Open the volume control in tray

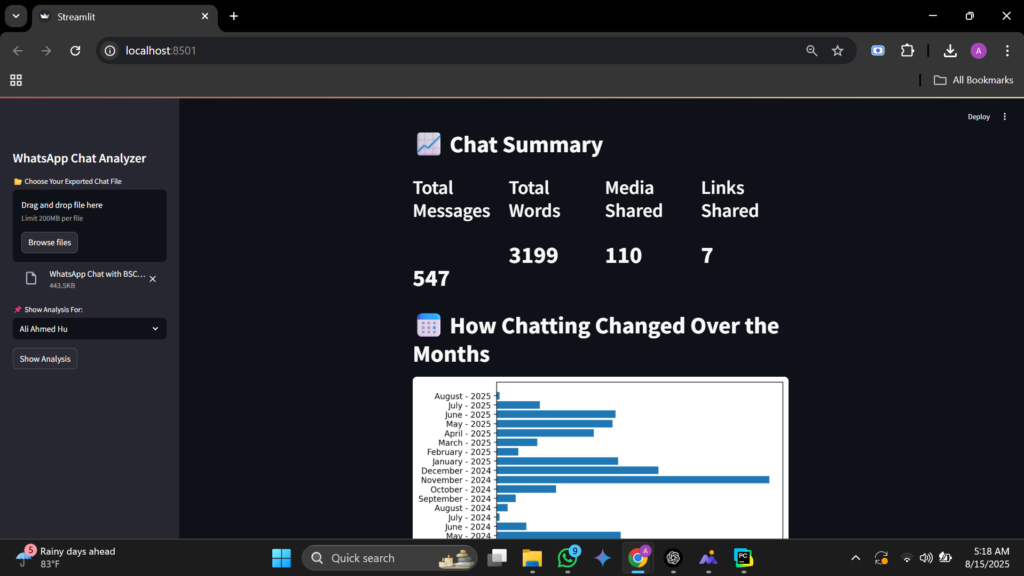(926, 558)
